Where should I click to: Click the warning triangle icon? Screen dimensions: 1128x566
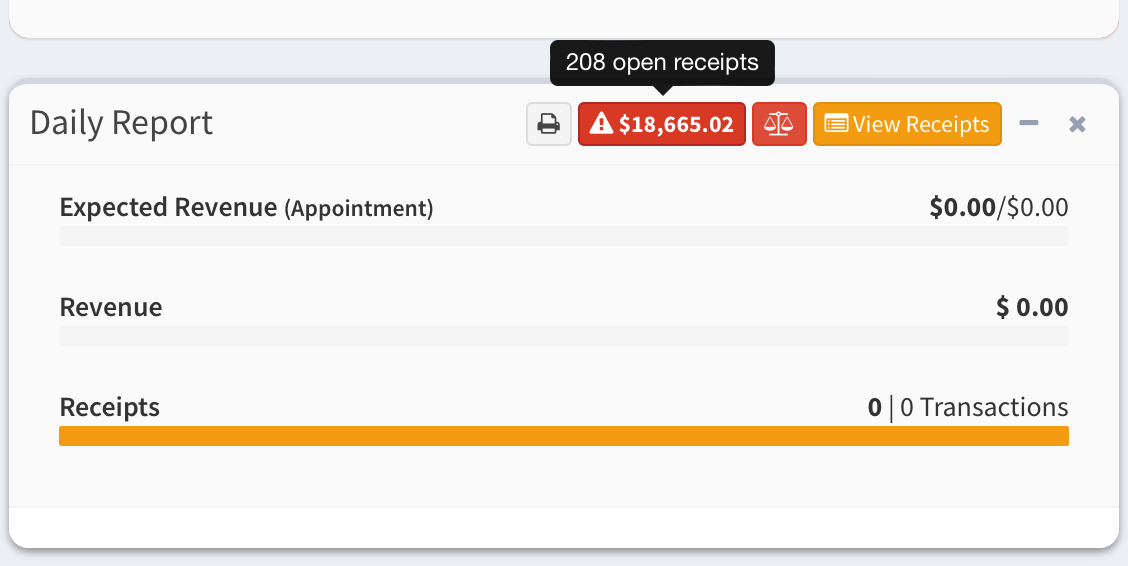pos(601,124)
